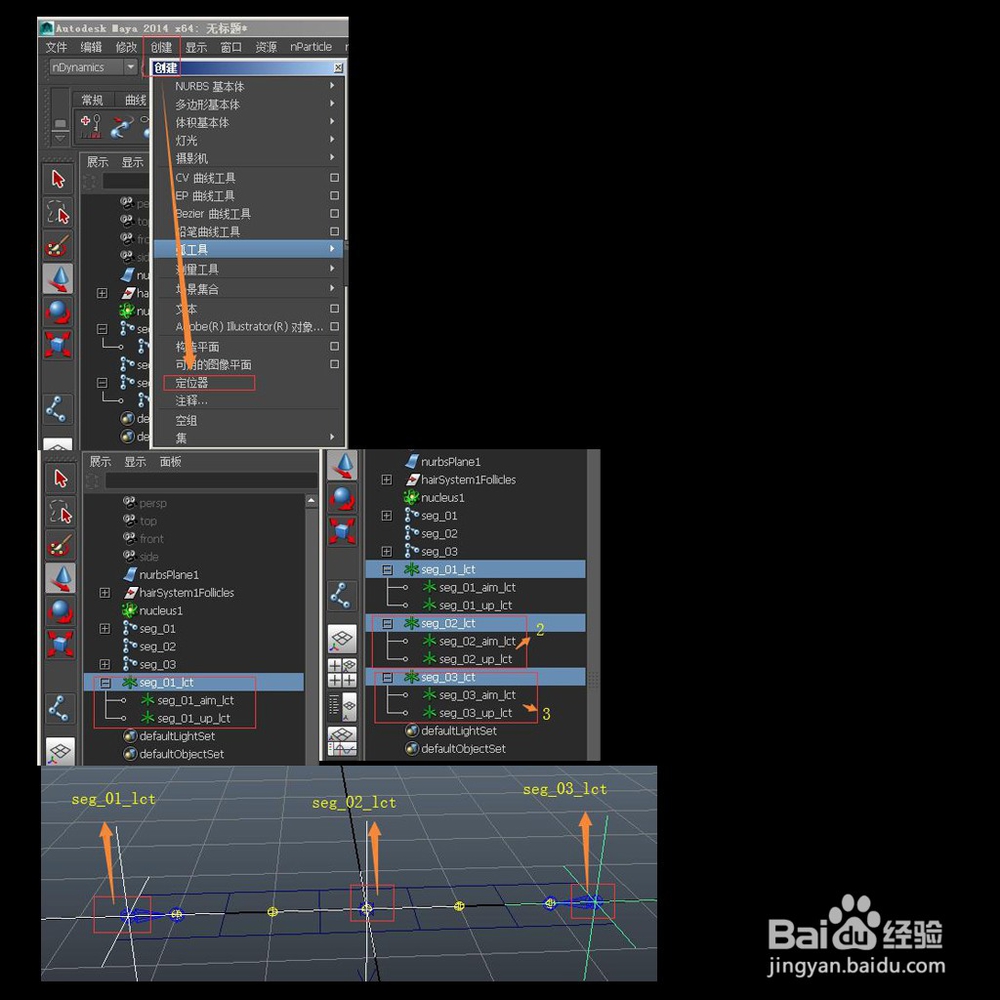This screenshot has height=1000, width=1000.
Task: Open option box for 文本
Action: pyautogui.click(x=334, y=309)
